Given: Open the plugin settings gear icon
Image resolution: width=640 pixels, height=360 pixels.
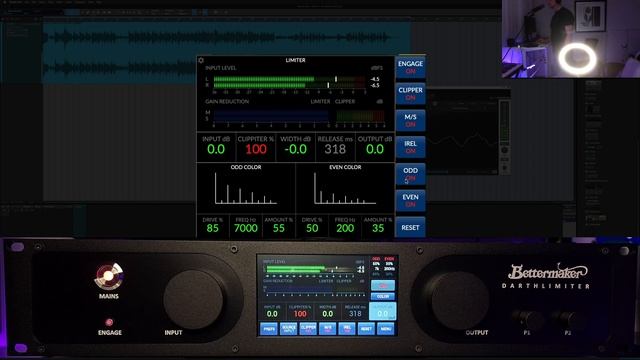Looking at the screenshot, I should click(x=201, y=60).
